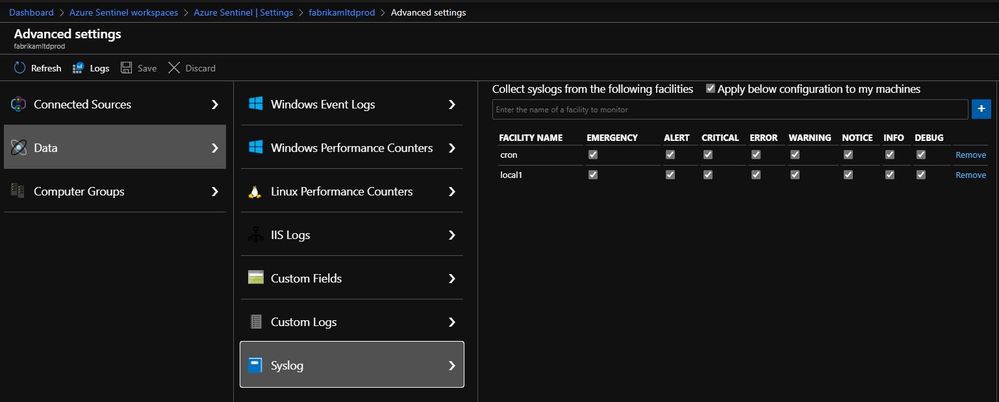999x402 pixels.
Task: Click the Windows Performance Counters icon
Action: click(x=255, y=148)
